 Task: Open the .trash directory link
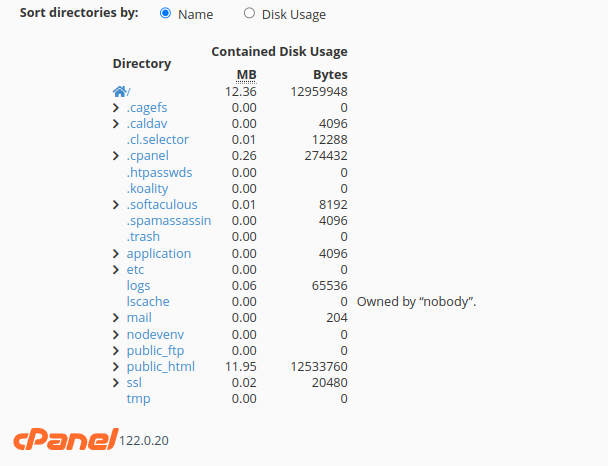(143, 236)
